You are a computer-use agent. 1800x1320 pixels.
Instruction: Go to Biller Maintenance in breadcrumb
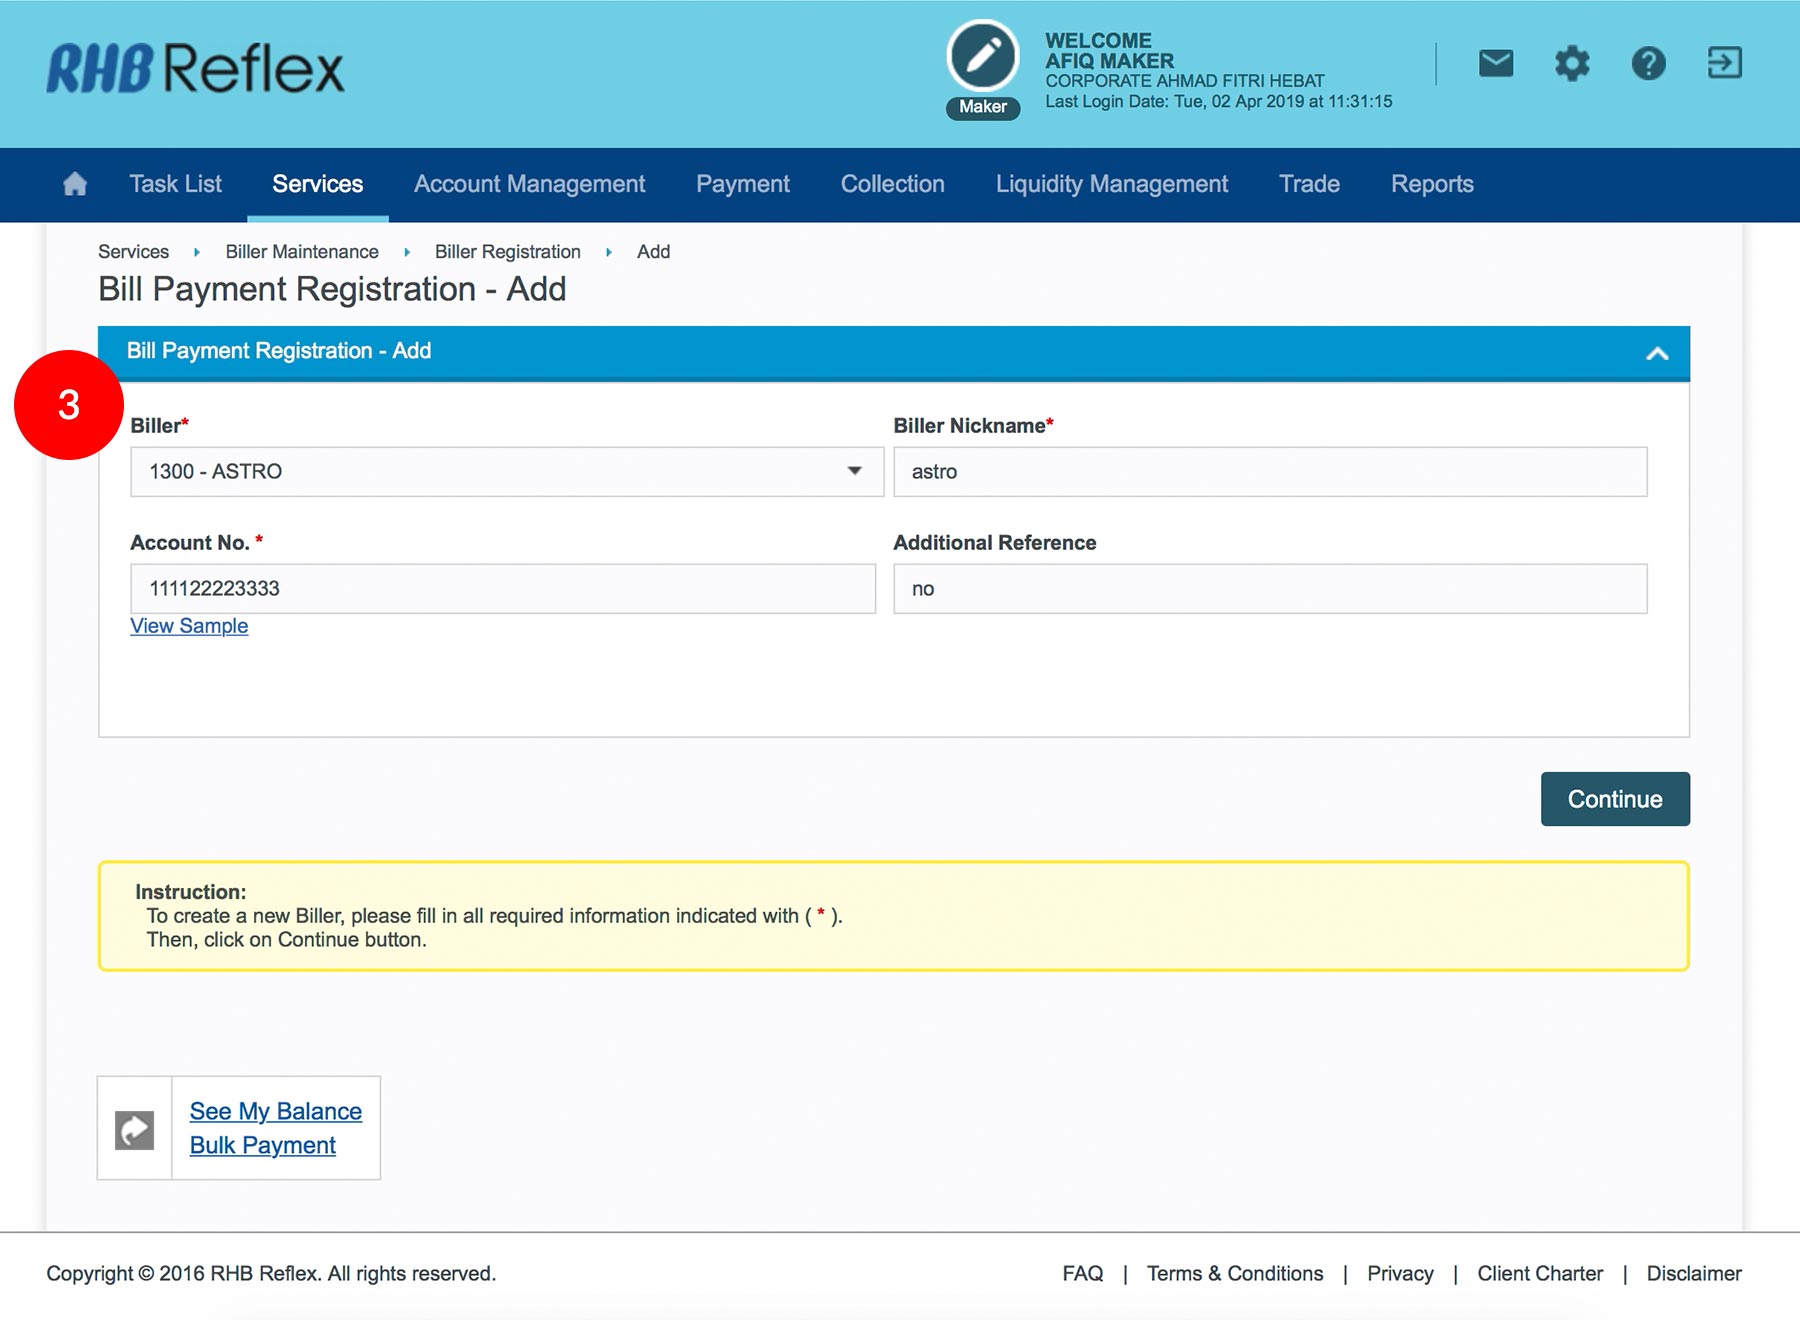tap(302, 252)
